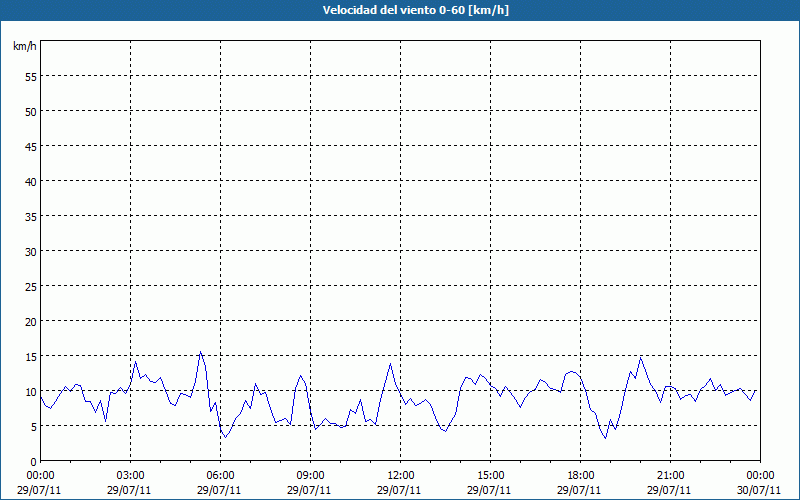Click the 29/07/11 date under 12:00
The image size is (800, 500).
click(x=399, y=490)
